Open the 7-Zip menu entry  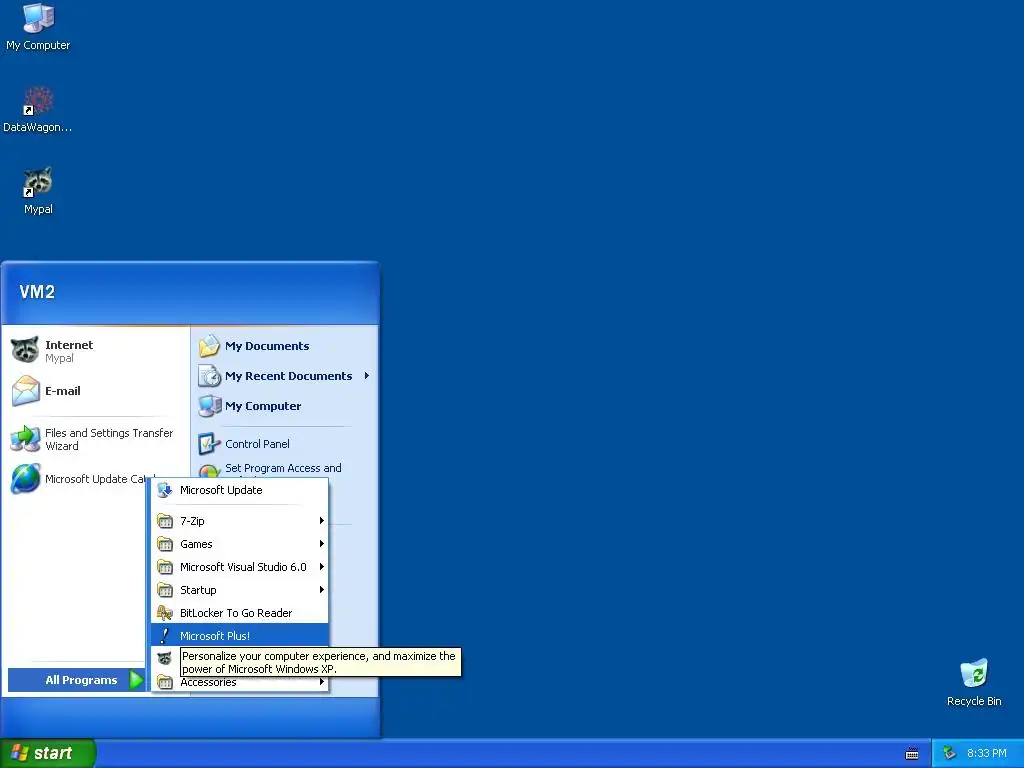(x=240, y=521)
